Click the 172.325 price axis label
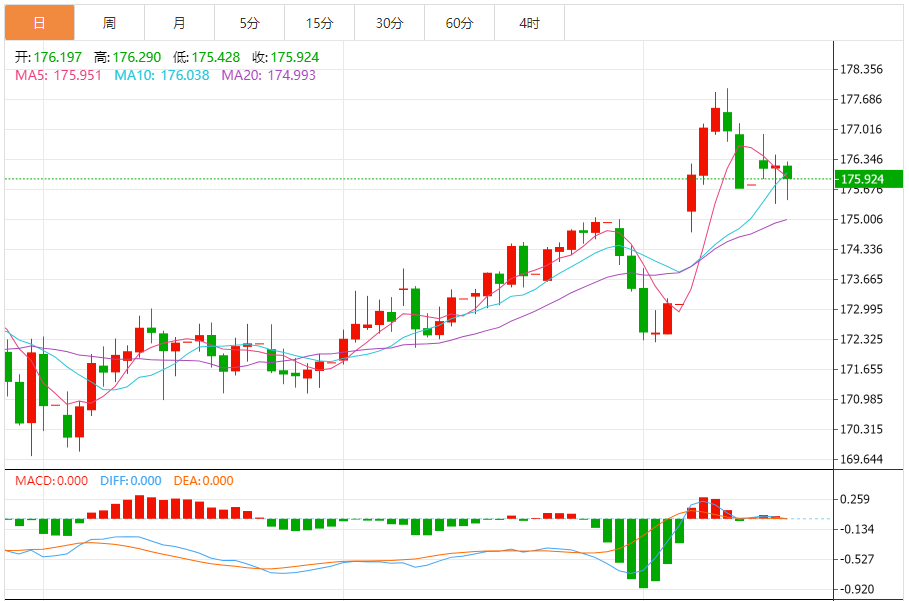Viewport: 909px width, 601px height. [861, 339]
